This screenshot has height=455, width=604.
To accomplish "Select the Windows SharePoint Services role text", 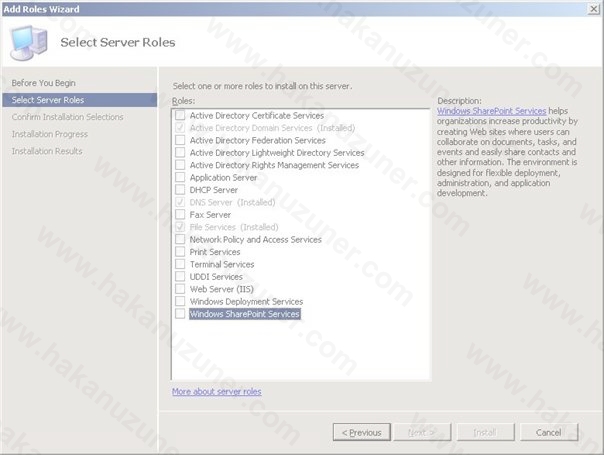I will tap(245, 314).
